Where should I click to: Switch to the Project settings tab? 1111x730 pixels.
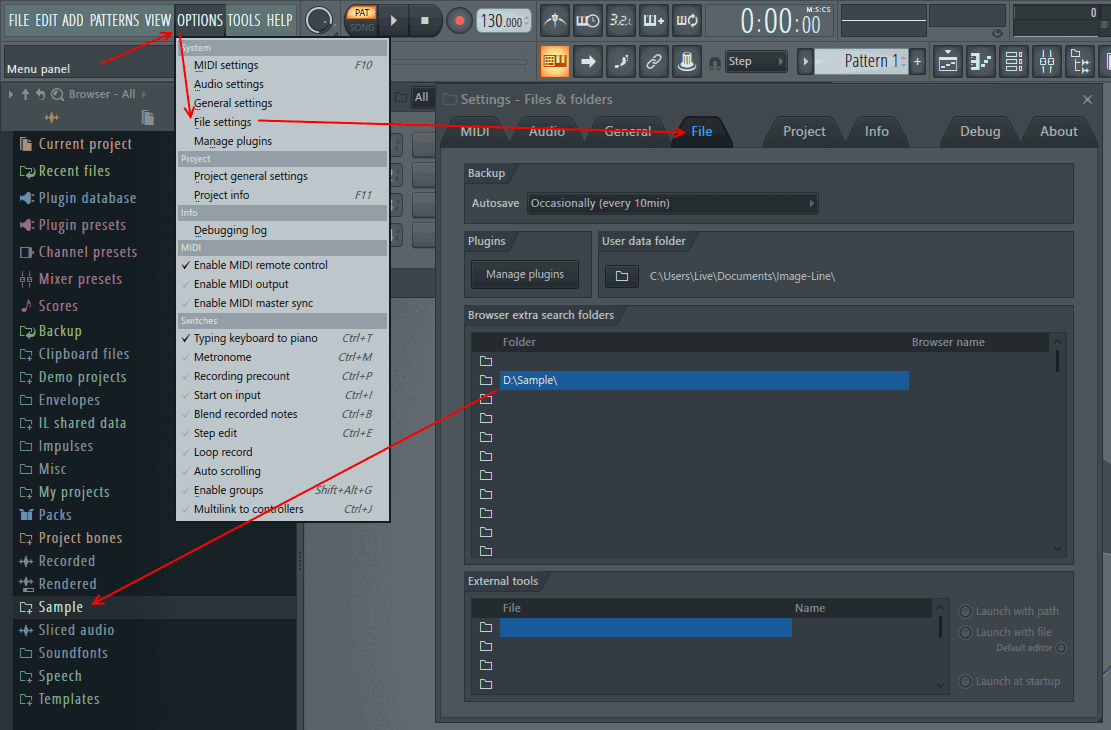point(804,131)
